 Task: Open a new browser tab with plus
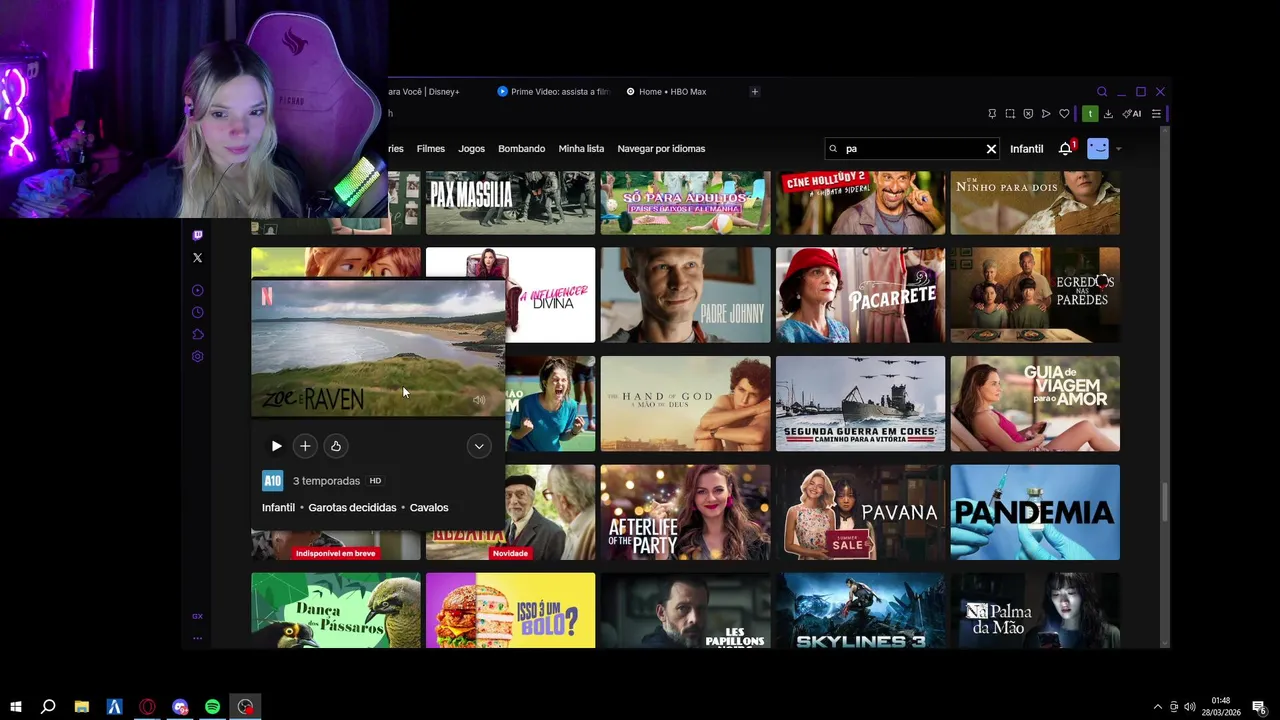pos(755,91)
